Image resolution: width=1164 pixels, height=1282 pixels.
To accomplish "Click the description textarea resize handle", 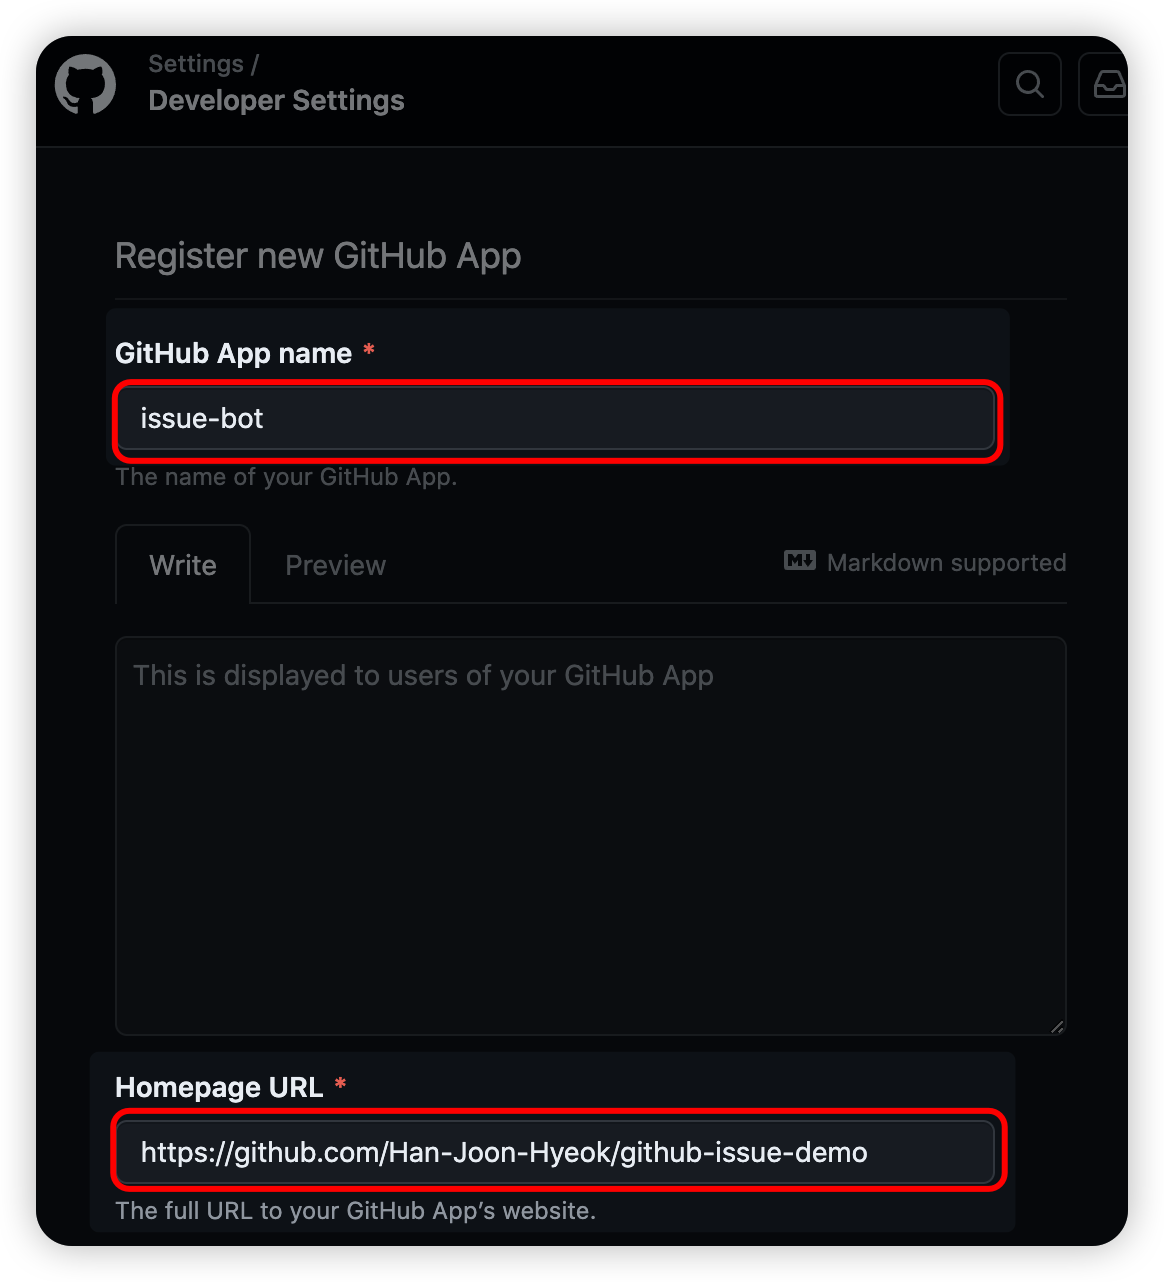I will pos(1056,1026).
